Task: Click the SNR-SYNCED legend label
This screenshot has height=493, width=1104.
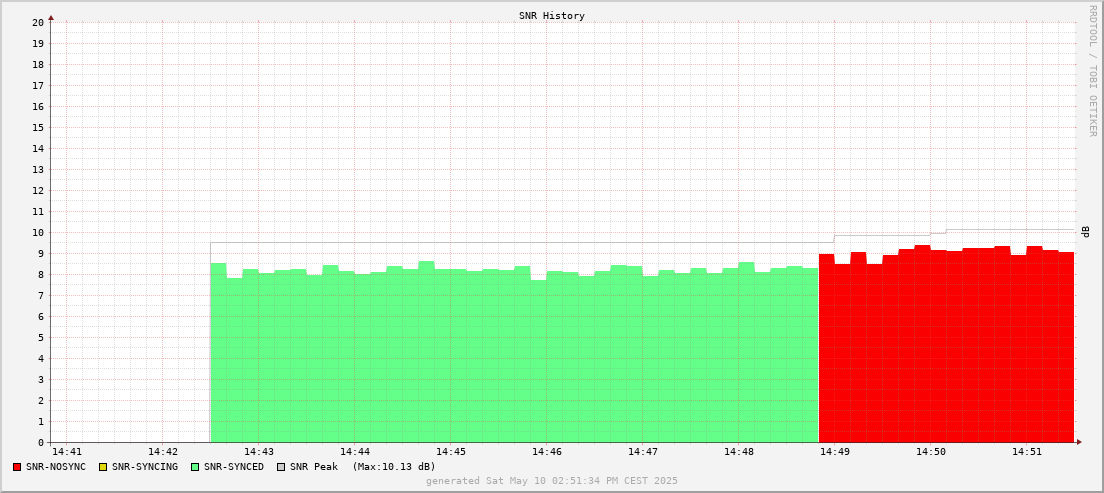Action: [x=234, y=467]
